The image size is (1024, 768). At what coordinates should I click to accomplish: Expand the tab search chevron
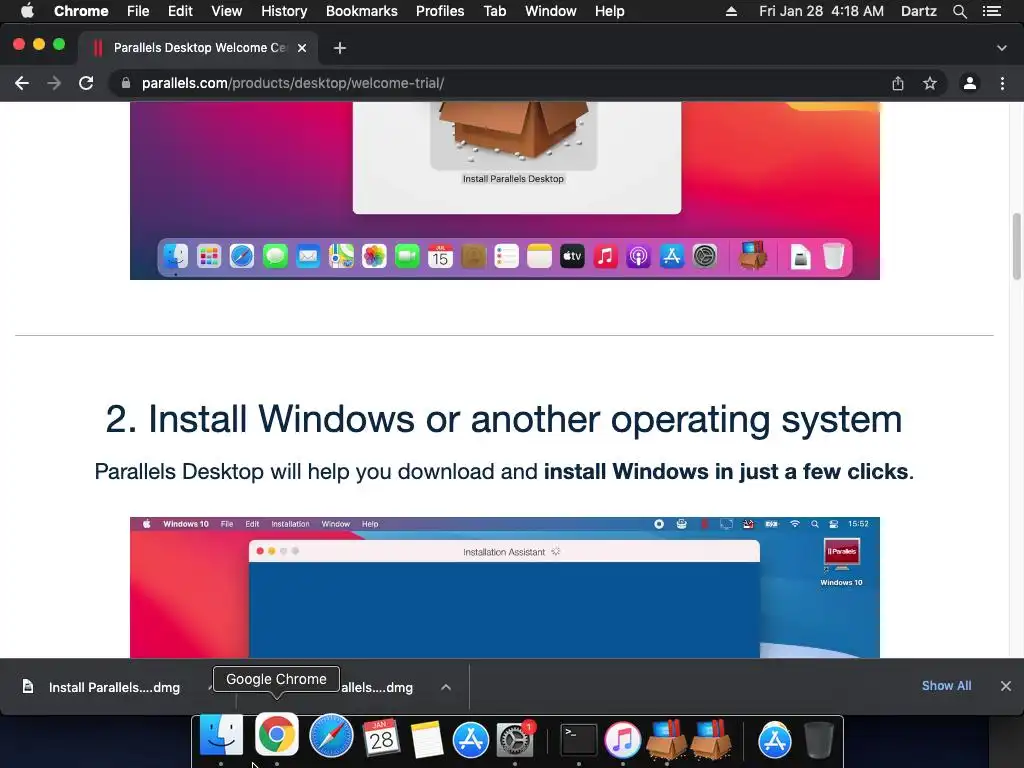pos(1002,48)
